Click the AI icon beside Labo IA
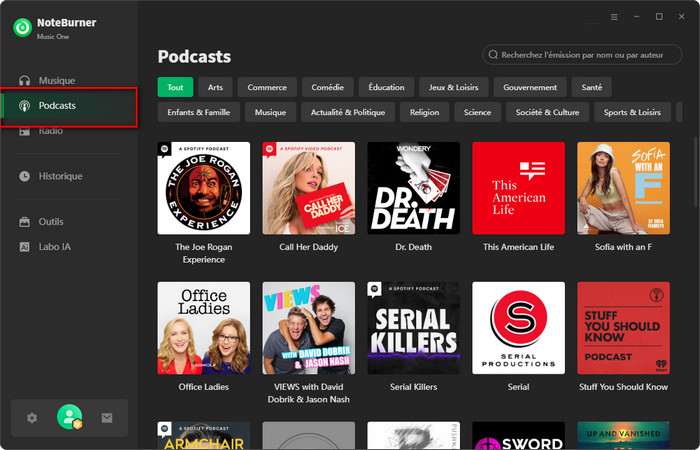This screenshot has height=450, width=700. (x=24, y=247)
